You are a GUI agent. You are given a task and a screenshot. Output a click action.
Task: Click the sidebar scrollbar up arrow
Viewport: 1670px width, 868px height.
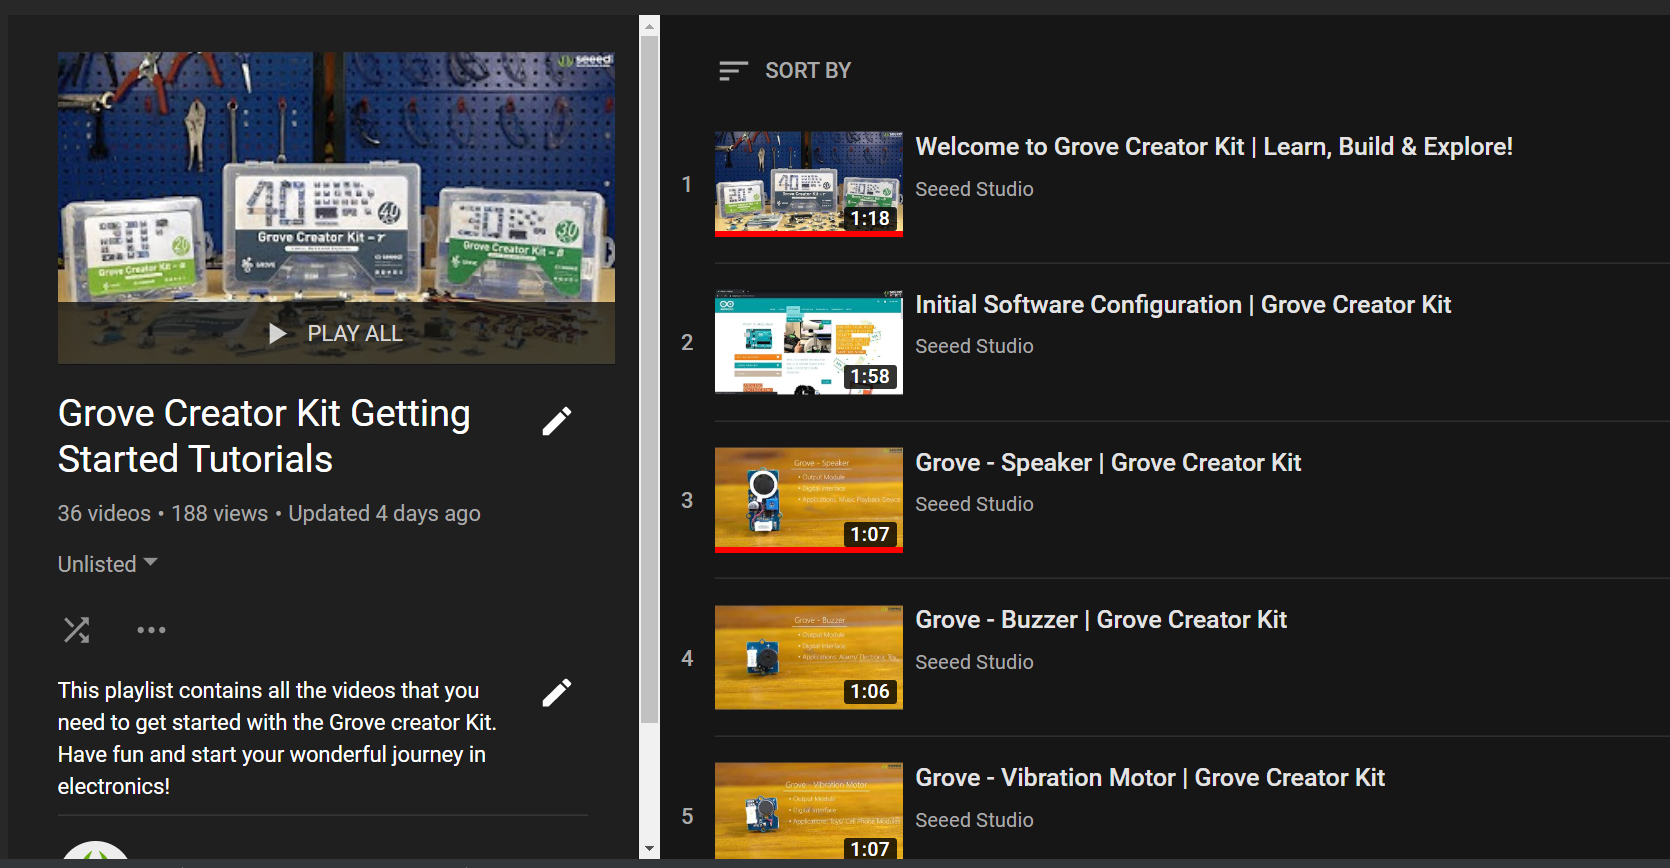coord(650,26)
